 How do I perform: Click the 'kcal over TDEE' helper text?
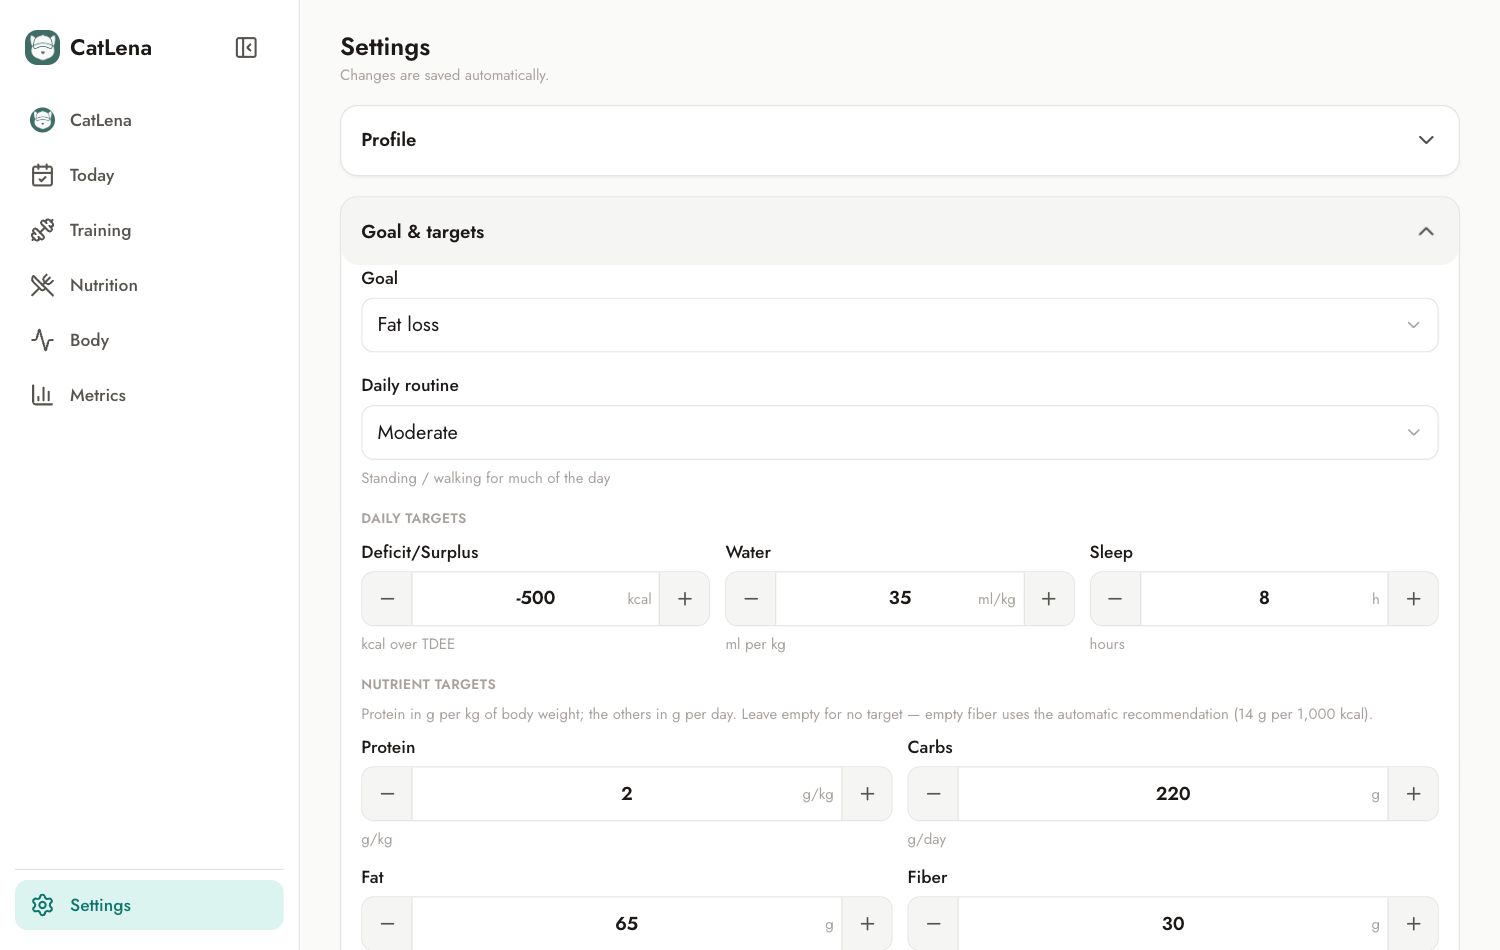point(408,644)
